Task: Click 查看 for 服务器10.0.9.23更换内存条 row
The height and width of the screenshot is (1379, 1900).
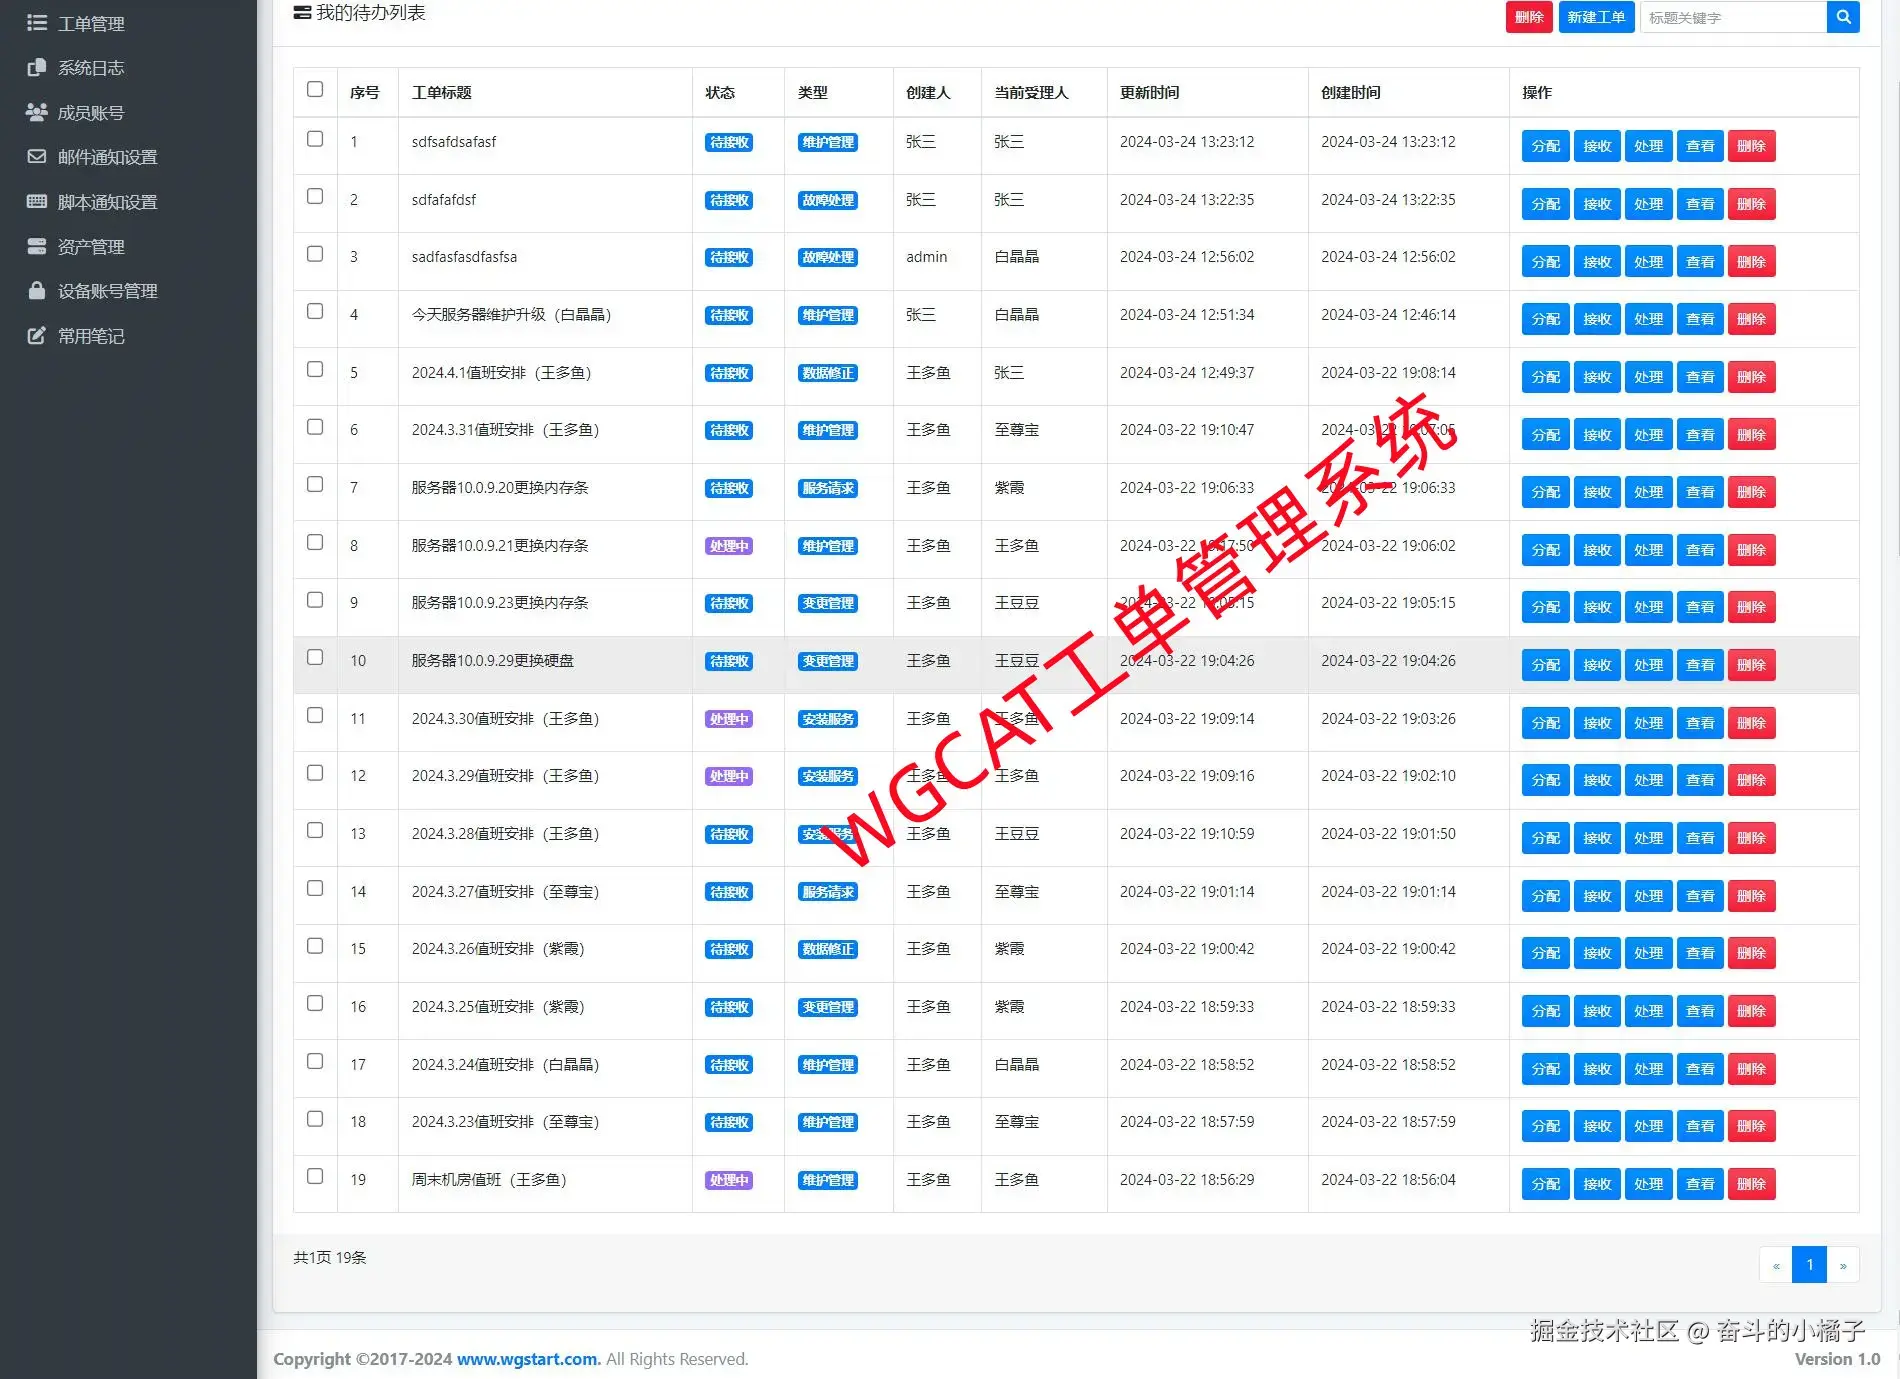Action: tap(1700, 607)
